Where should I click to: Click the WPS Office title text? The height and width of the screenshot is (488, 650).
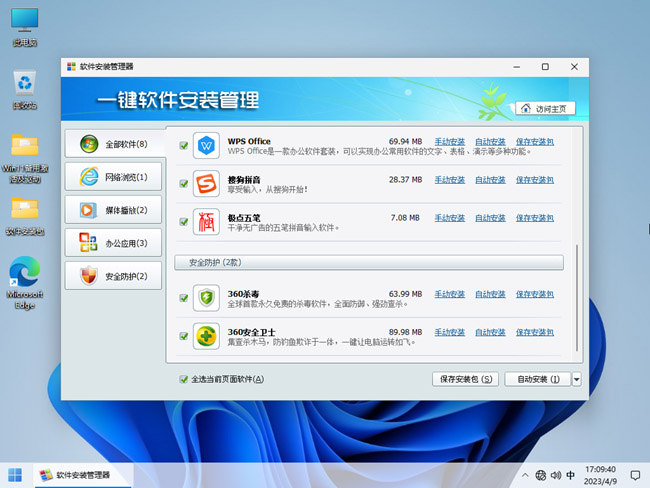pos(249,141)
